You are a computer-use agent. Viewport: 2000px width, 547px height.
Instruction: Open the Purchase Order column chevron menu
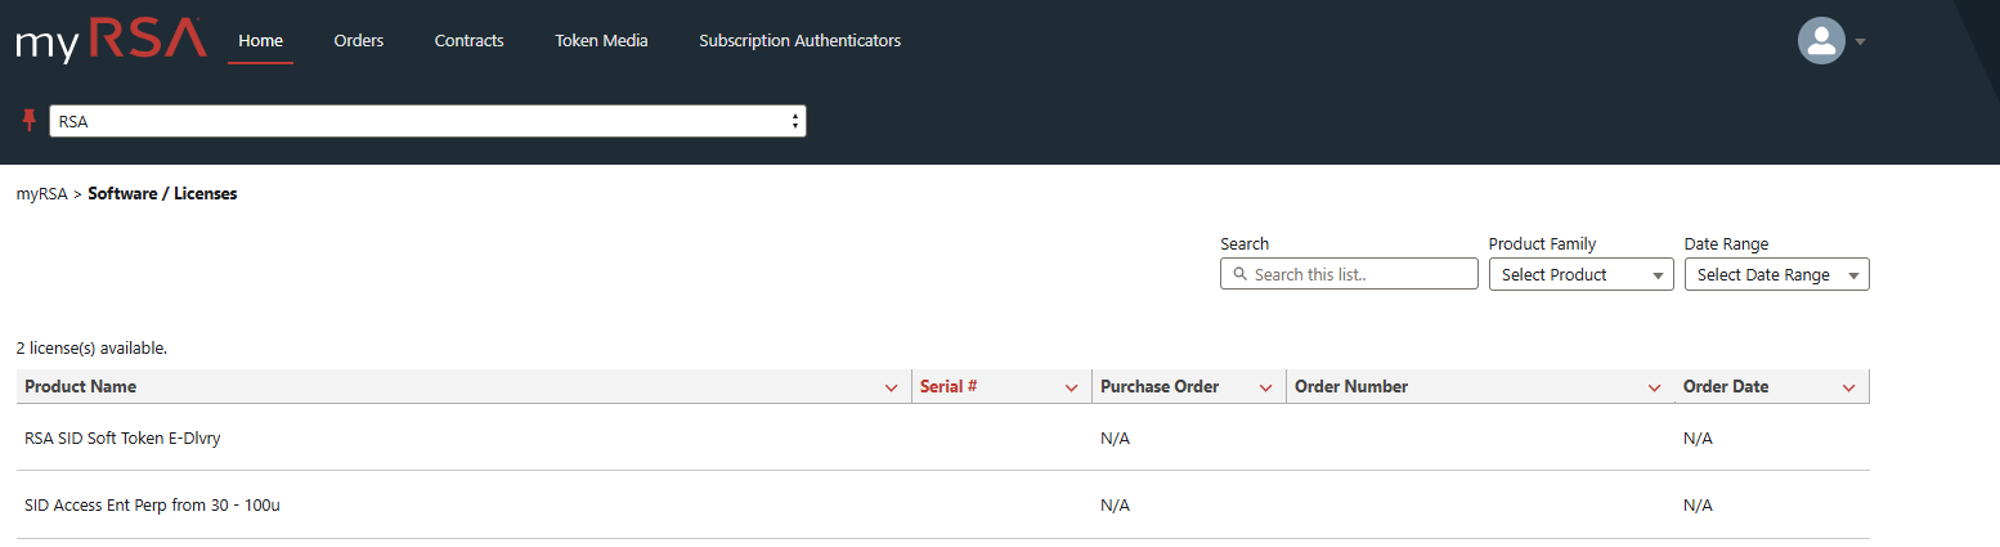(1265, 388)
